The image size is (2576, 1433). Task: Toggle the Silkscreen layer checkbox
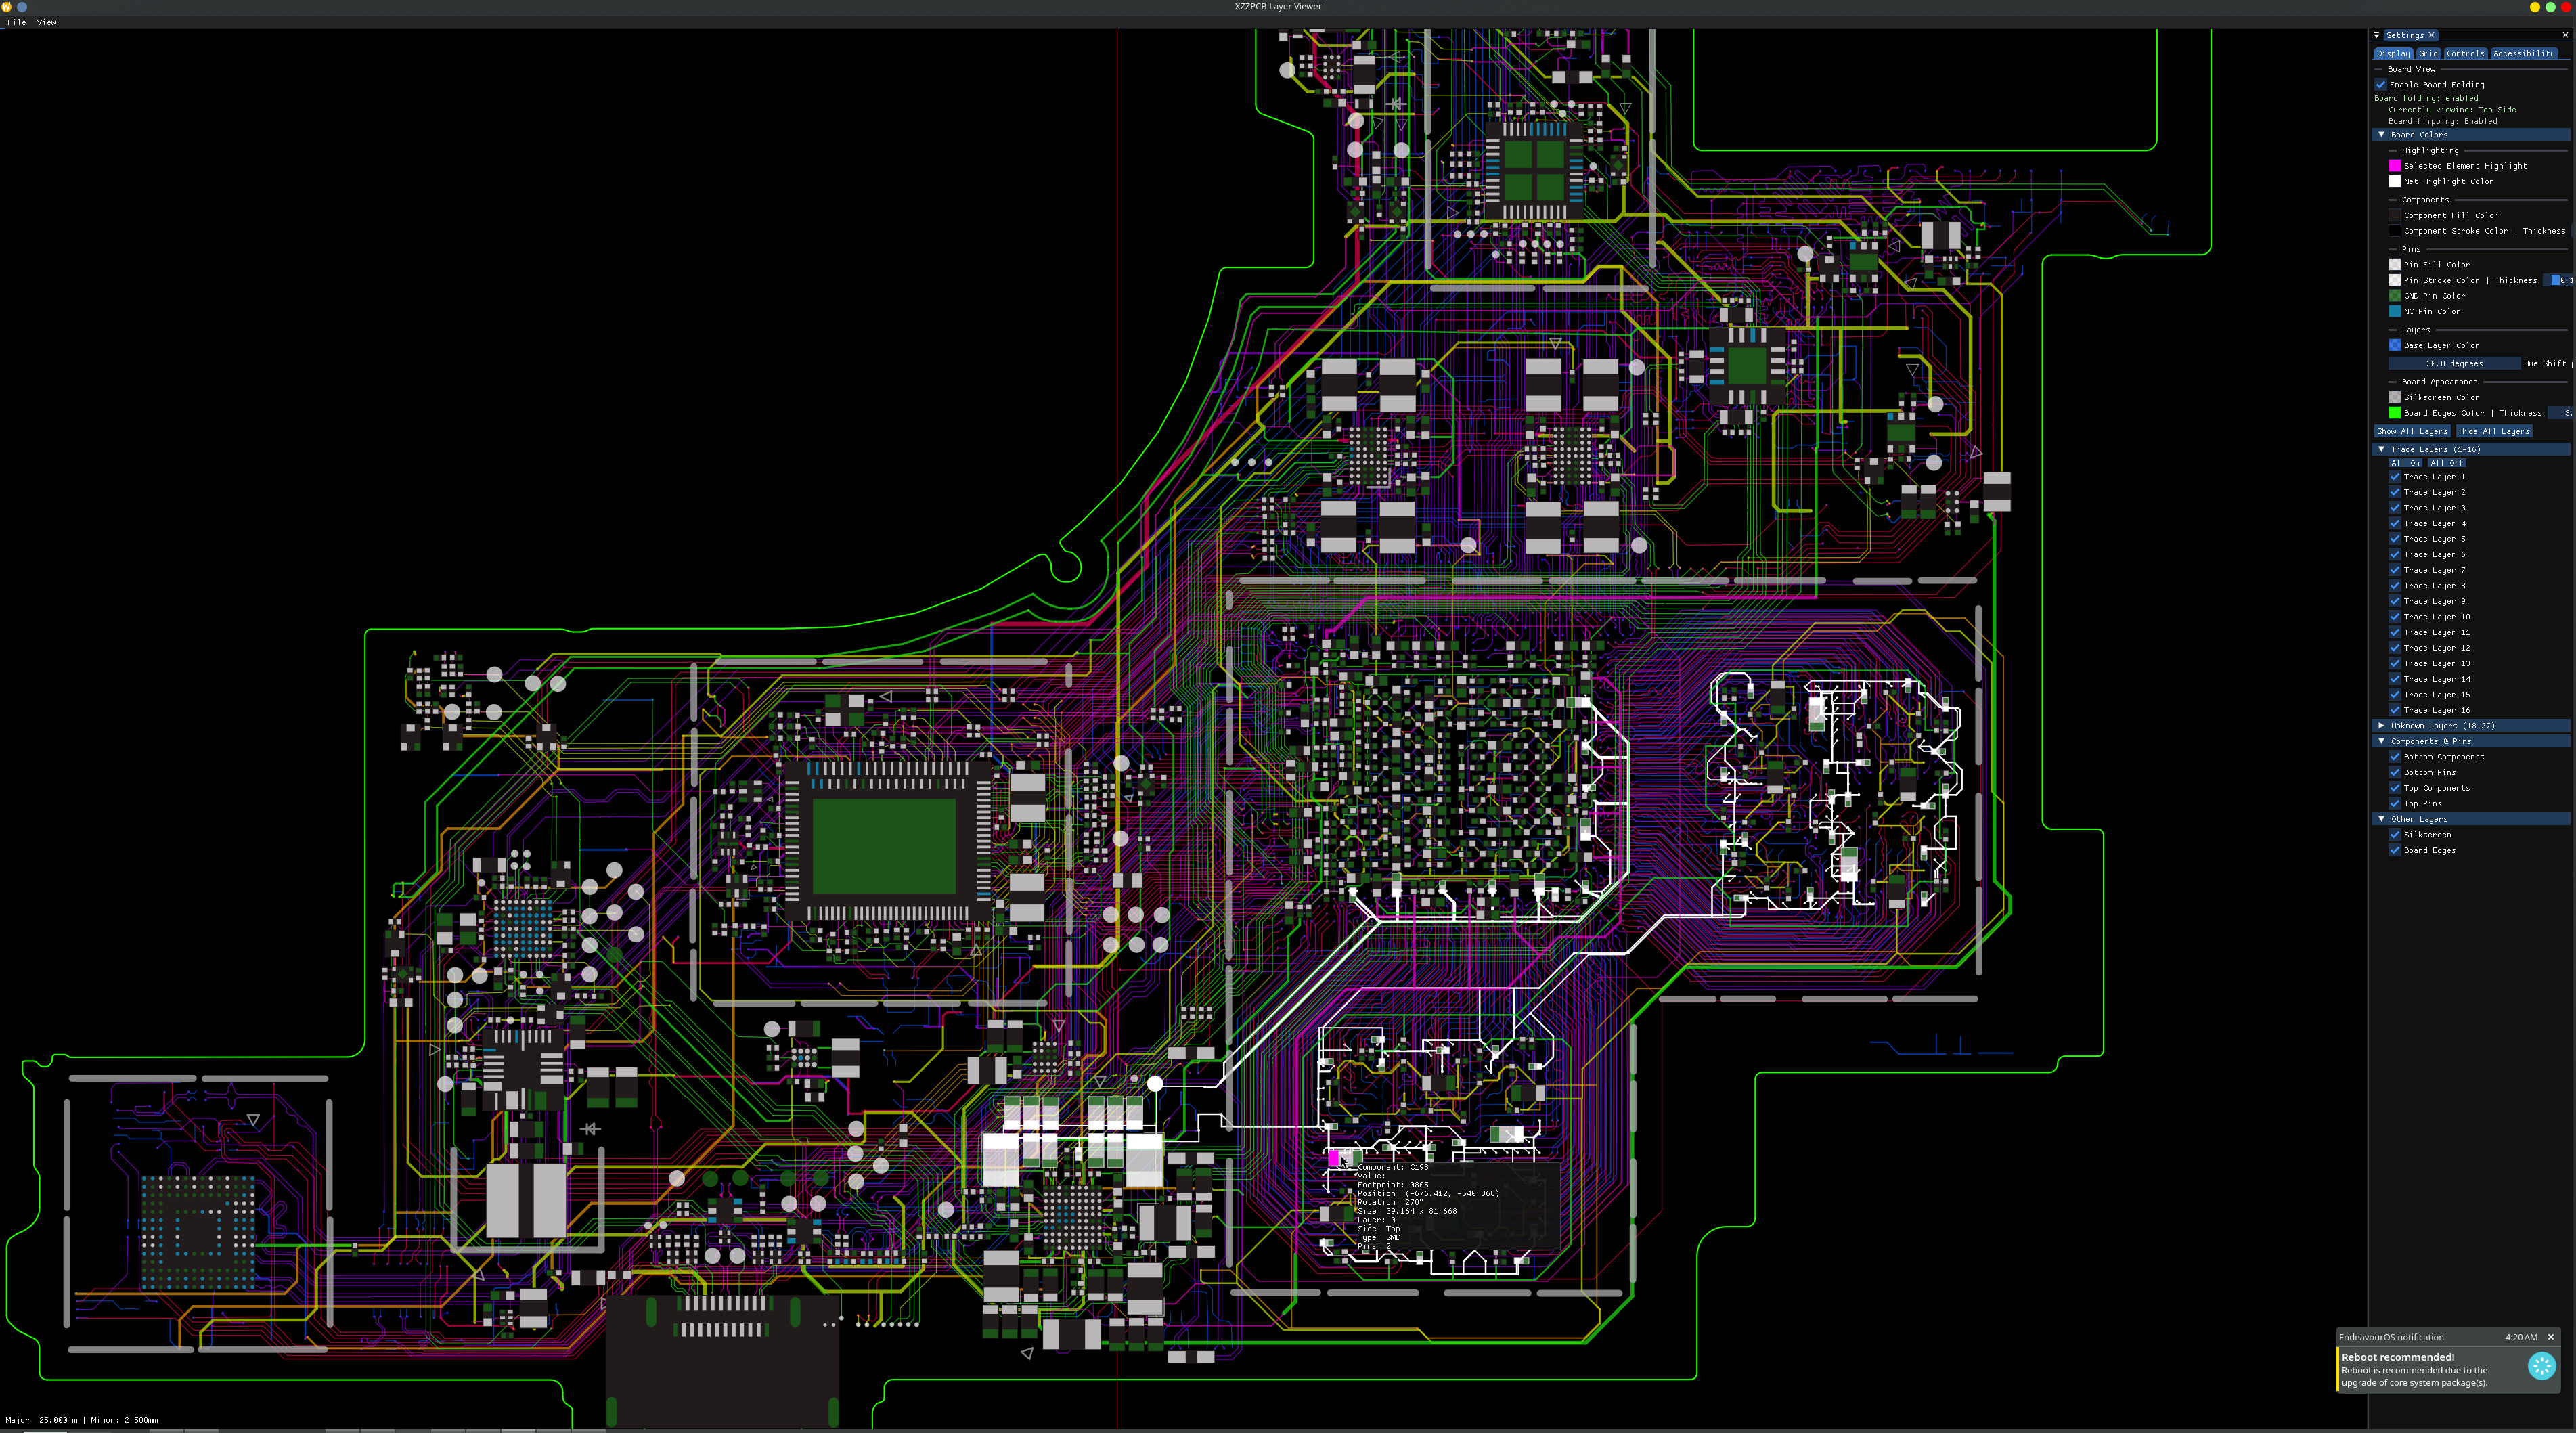coord(2394,835)
